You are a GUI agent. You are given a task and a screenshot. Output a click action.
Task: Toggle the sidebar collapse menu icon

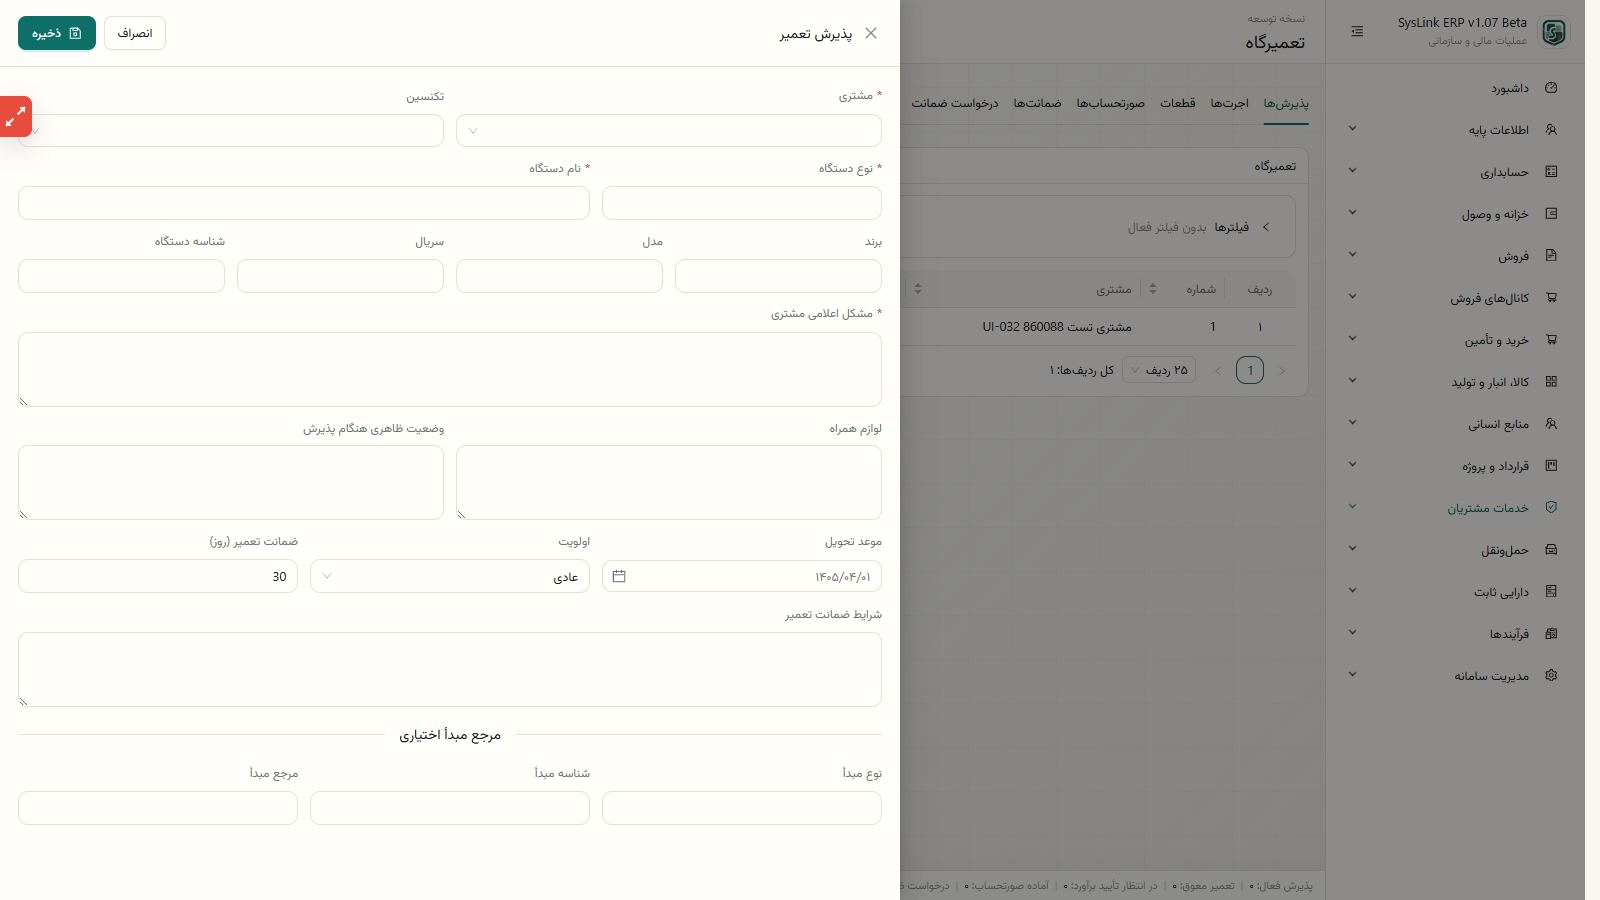(x=1357, y=32)
